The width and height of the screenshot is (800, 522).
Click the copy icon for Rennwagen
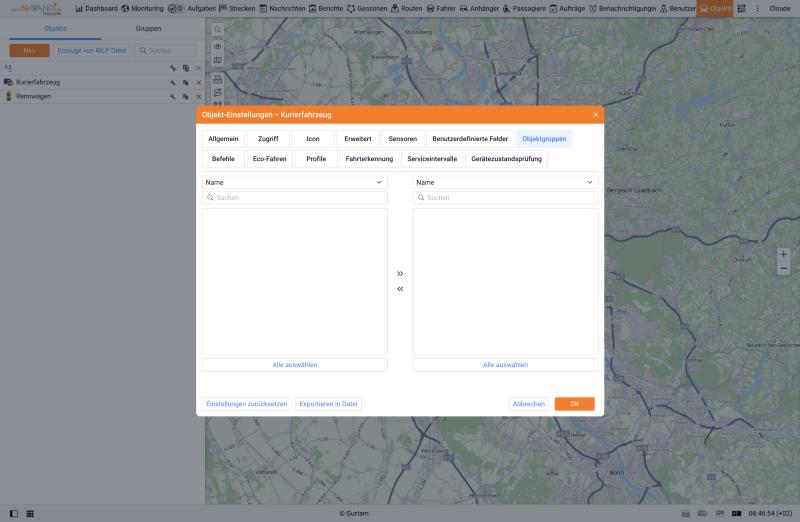[x=186, y=96]
